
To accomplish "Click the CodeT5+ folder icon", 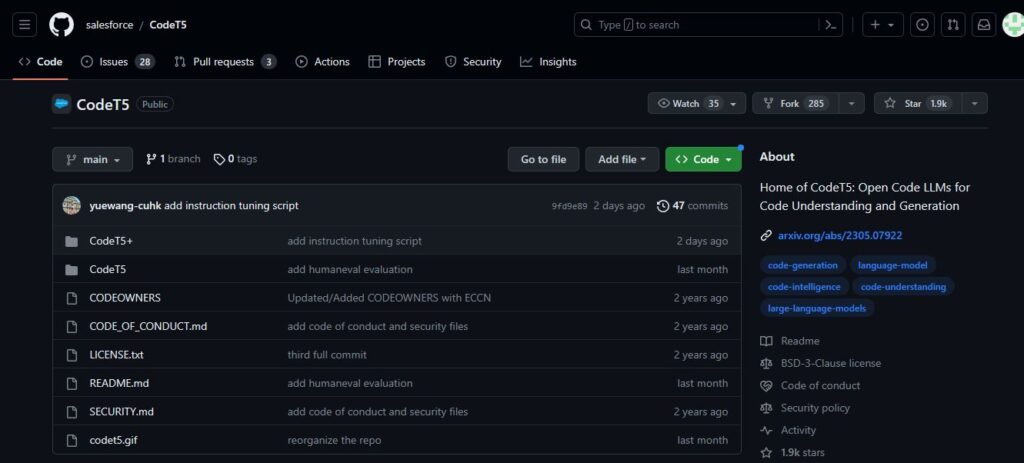I will [x=72, y=242].
